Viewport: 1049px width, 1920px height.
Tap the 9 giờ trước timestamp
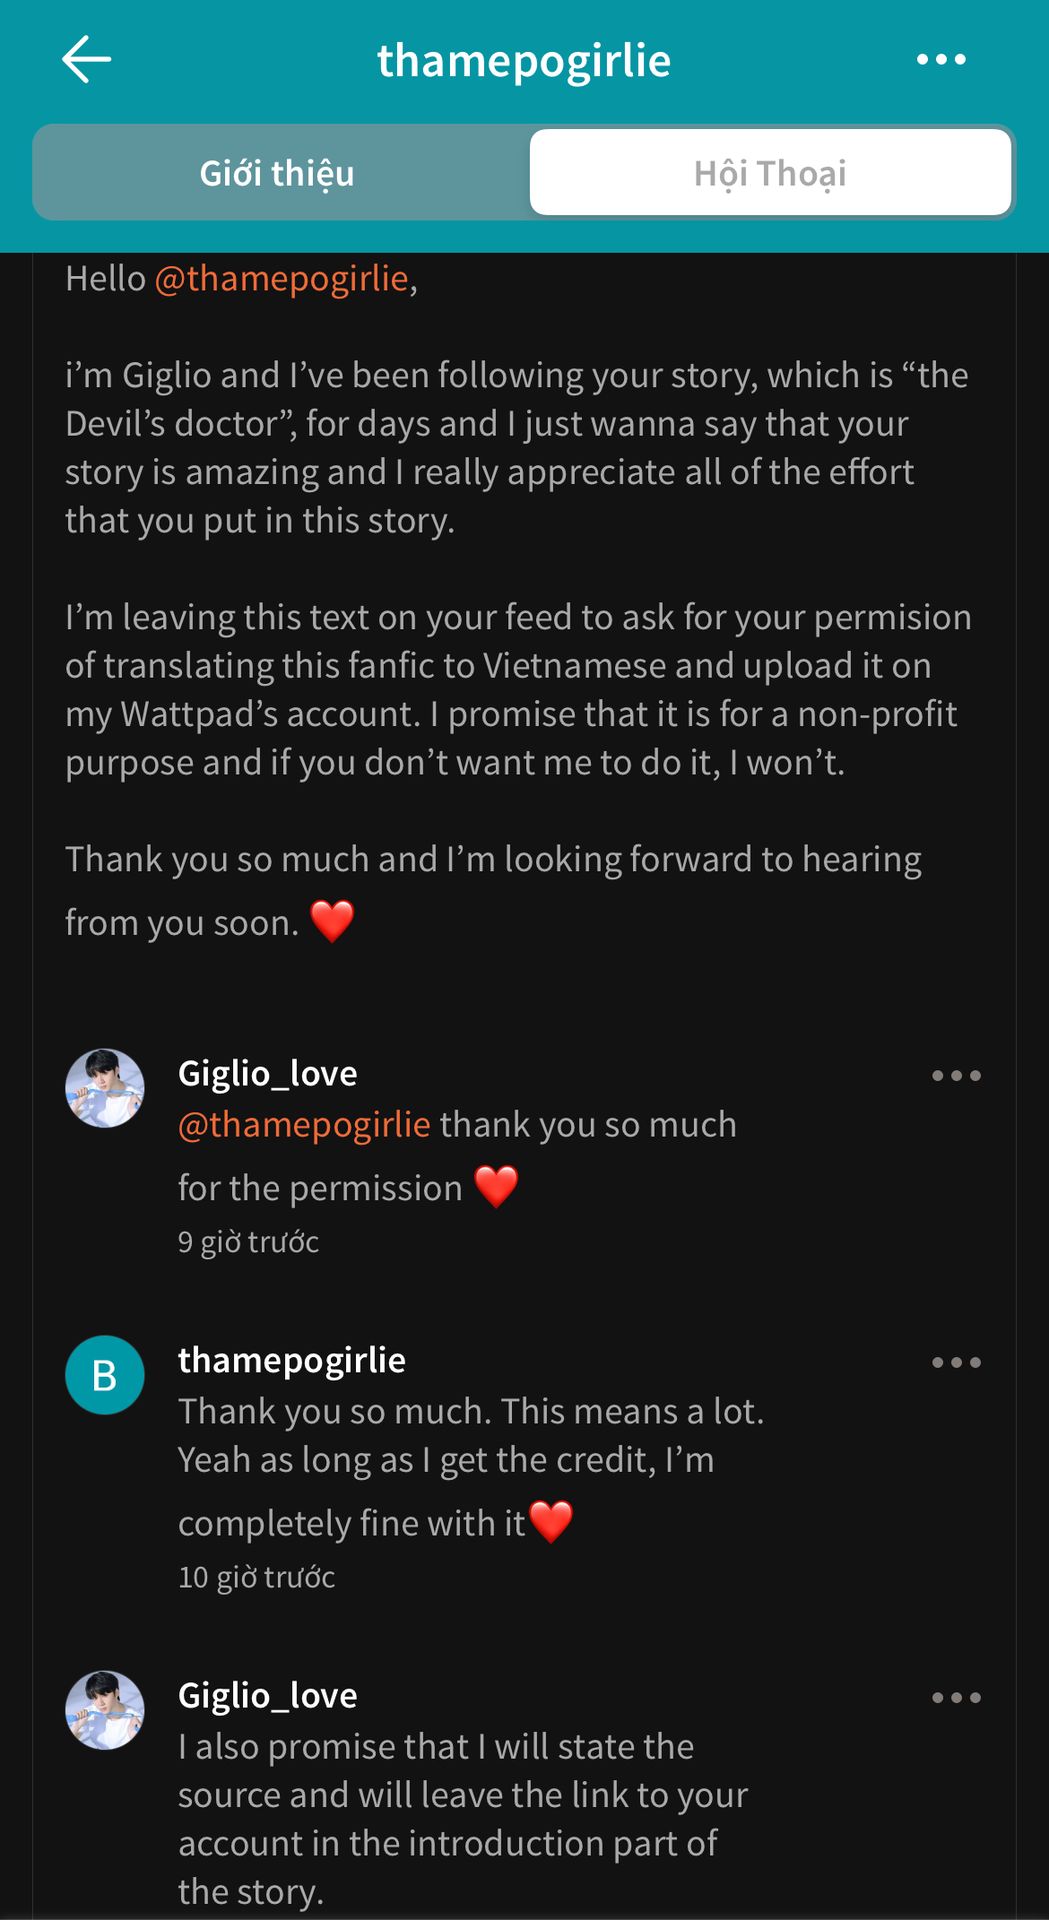(248, 1242)
